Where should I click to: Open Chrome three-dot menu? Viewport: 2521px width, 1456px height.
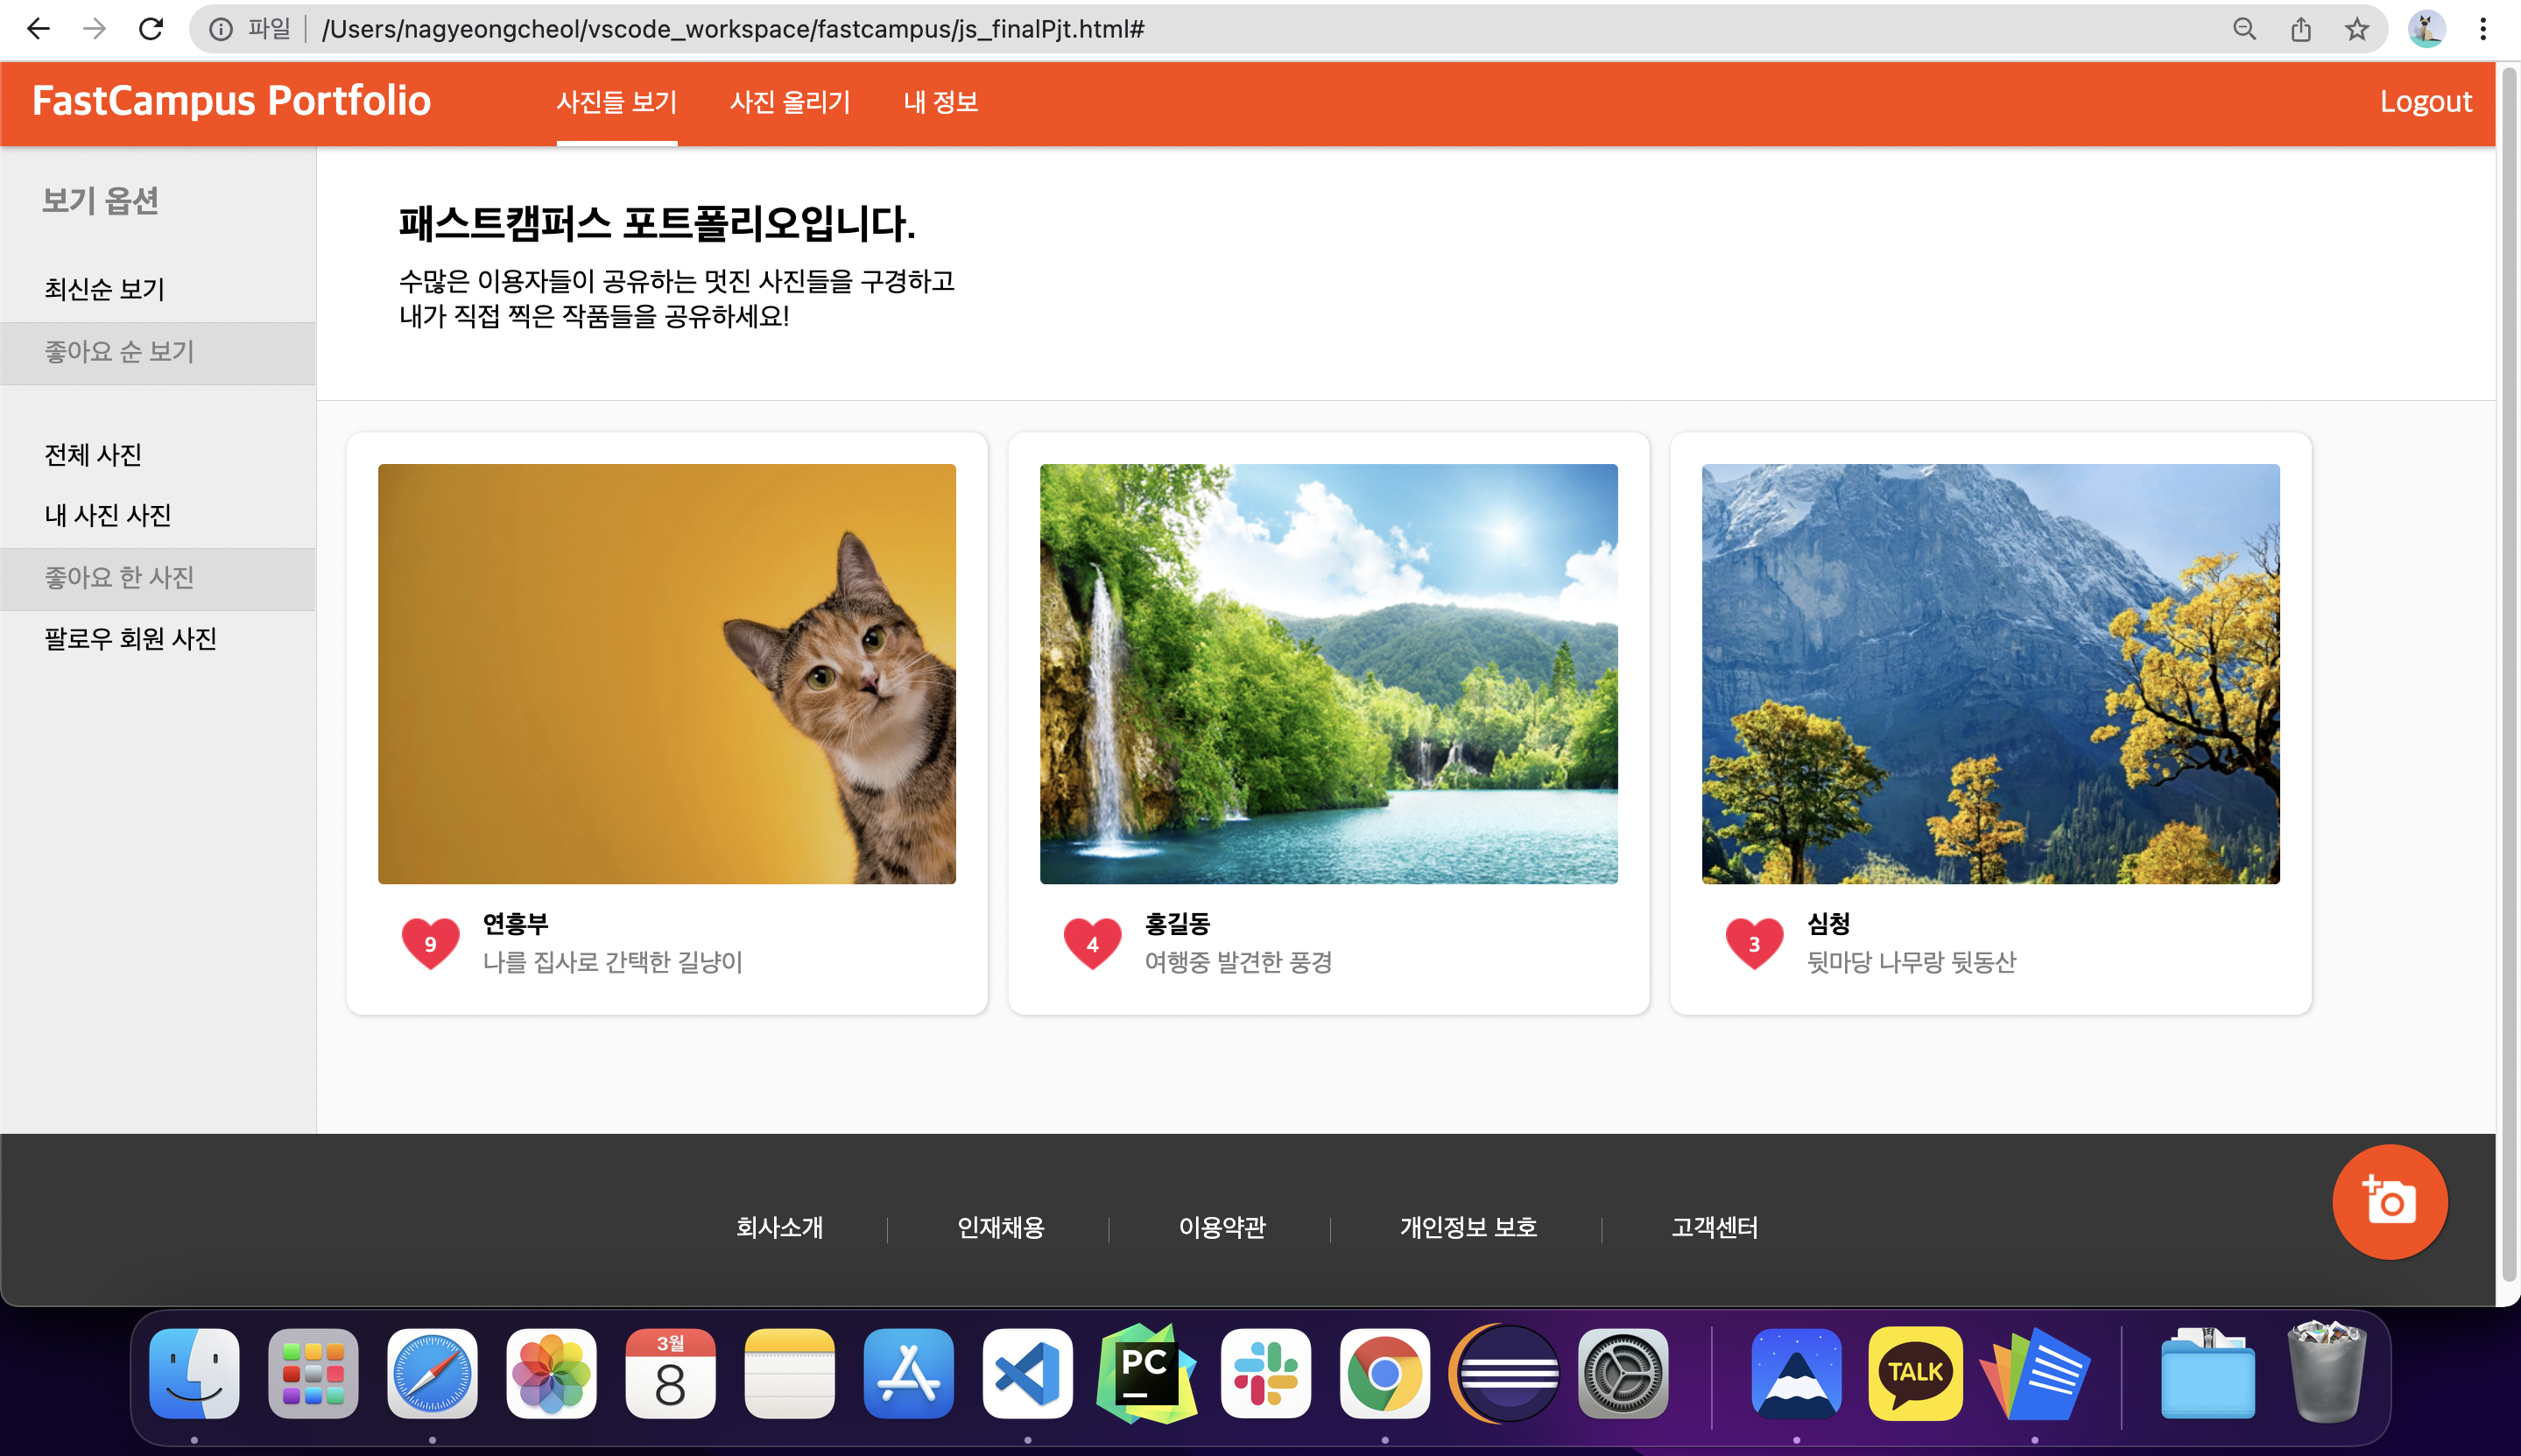tap(2483, 29)
